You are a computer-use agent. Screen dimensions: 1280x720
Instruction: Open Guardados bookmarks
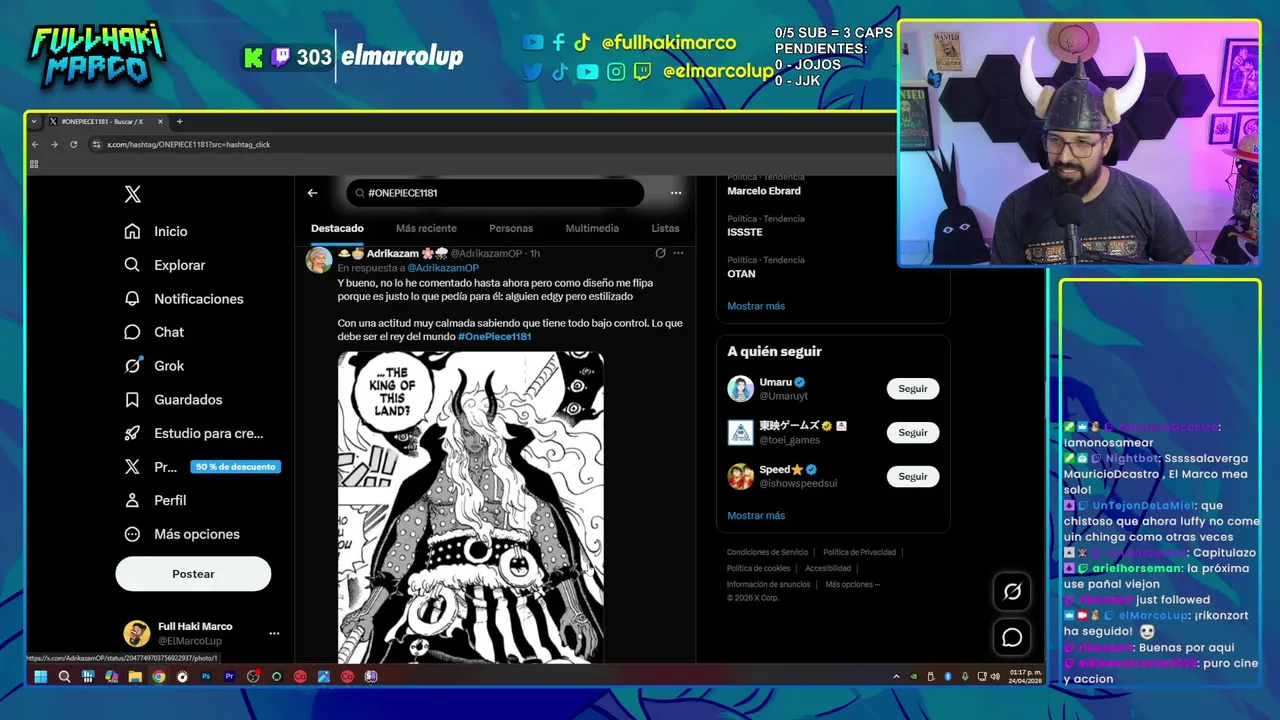[174, 400]
